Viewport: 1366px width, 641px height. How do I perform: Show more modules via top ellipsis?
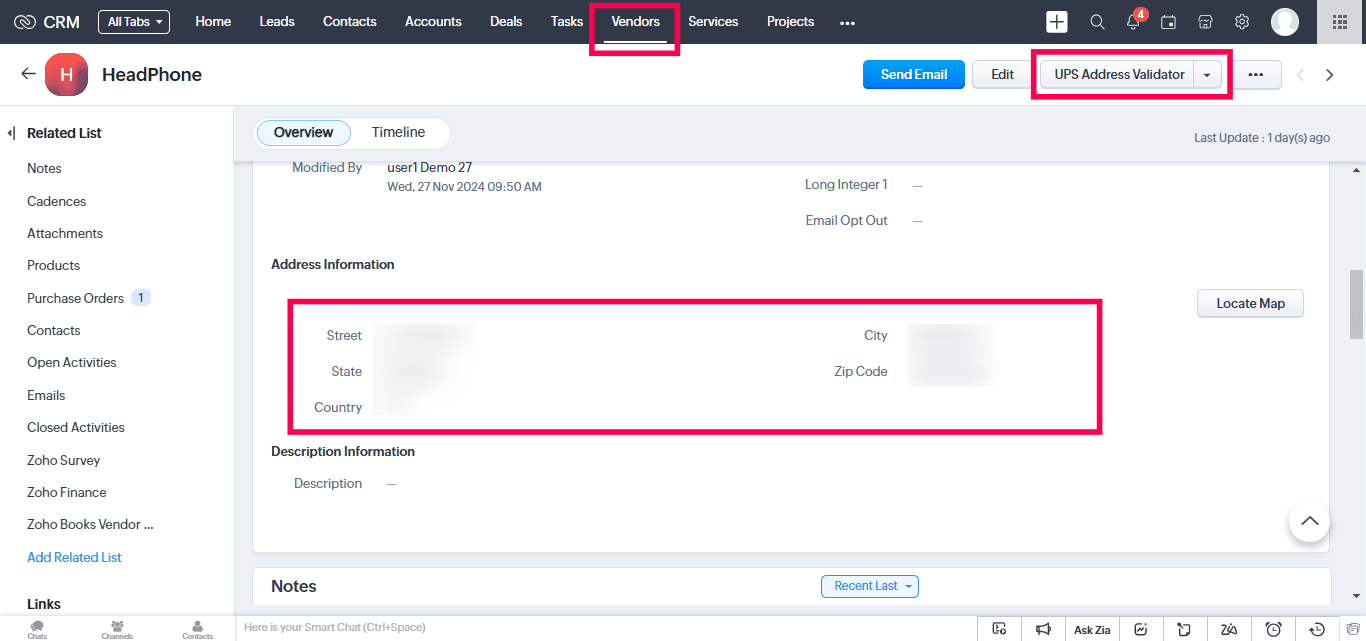[847, 22]
